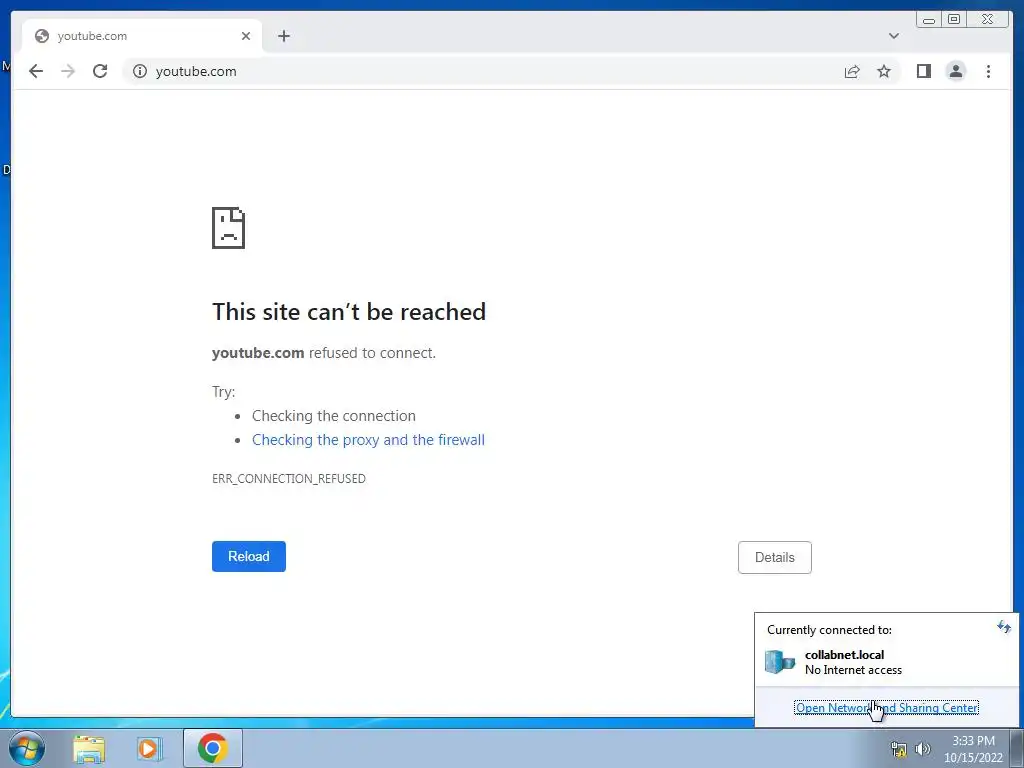Show error Details button

(775, 558)
